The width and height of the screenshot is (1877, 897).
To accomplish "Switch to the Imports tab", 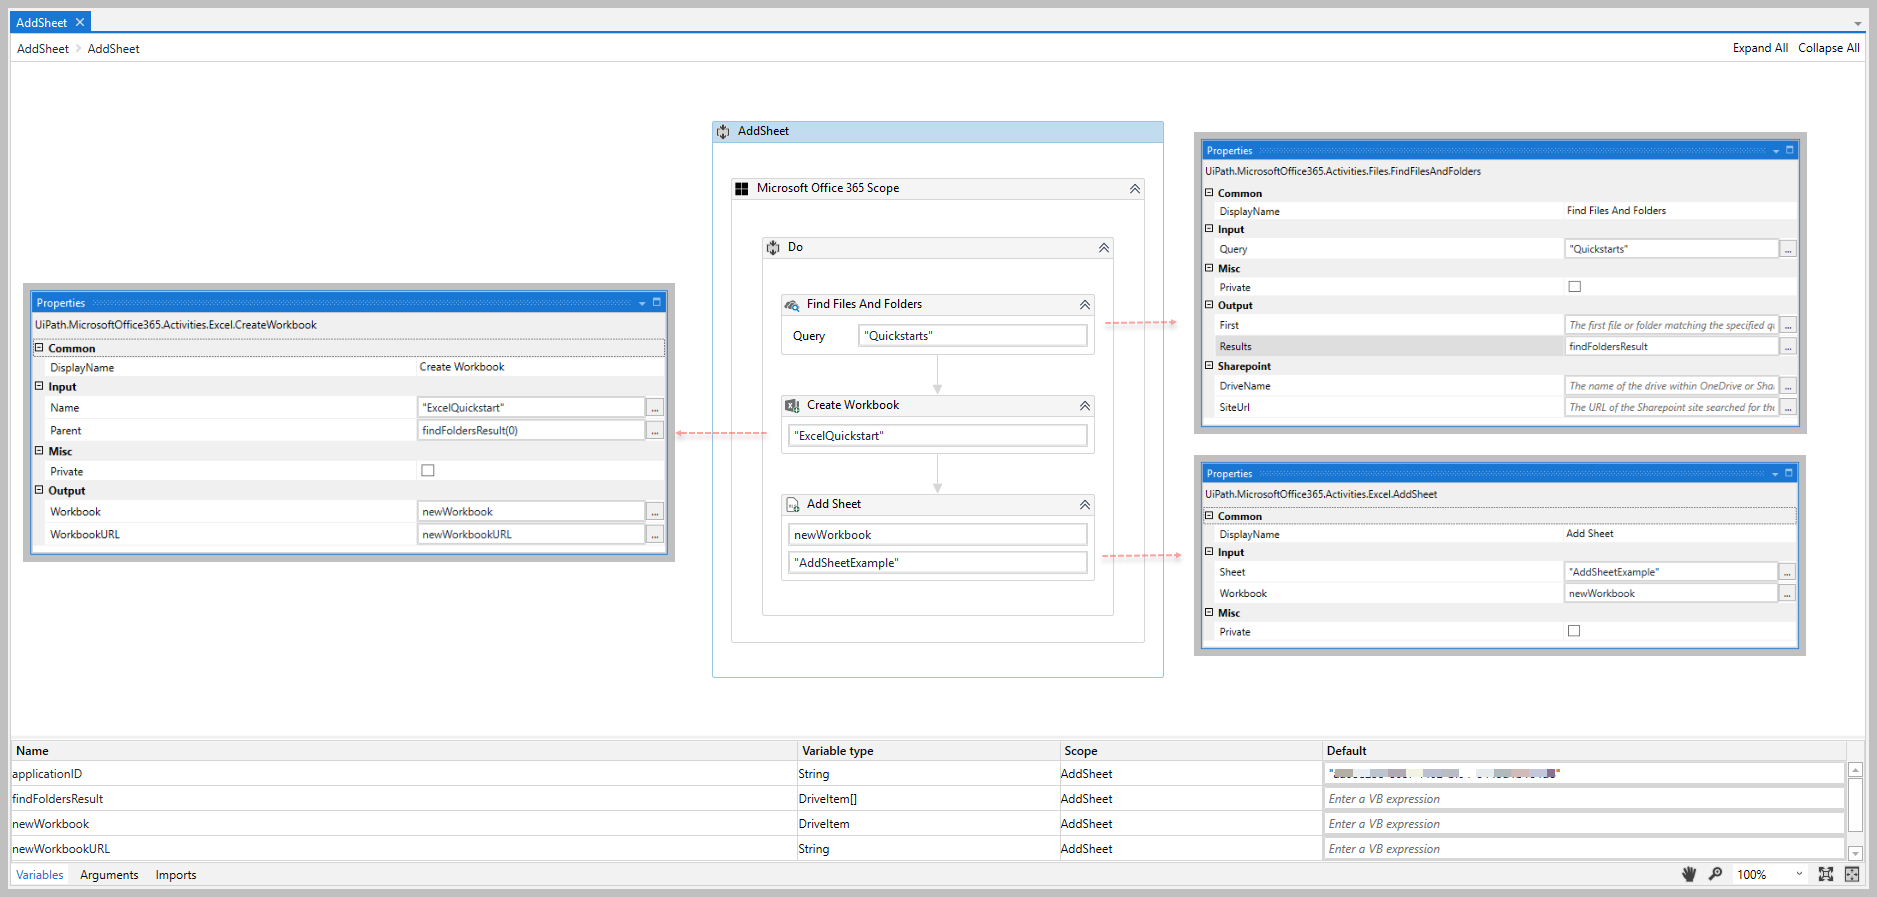I will tap(176, 875).
